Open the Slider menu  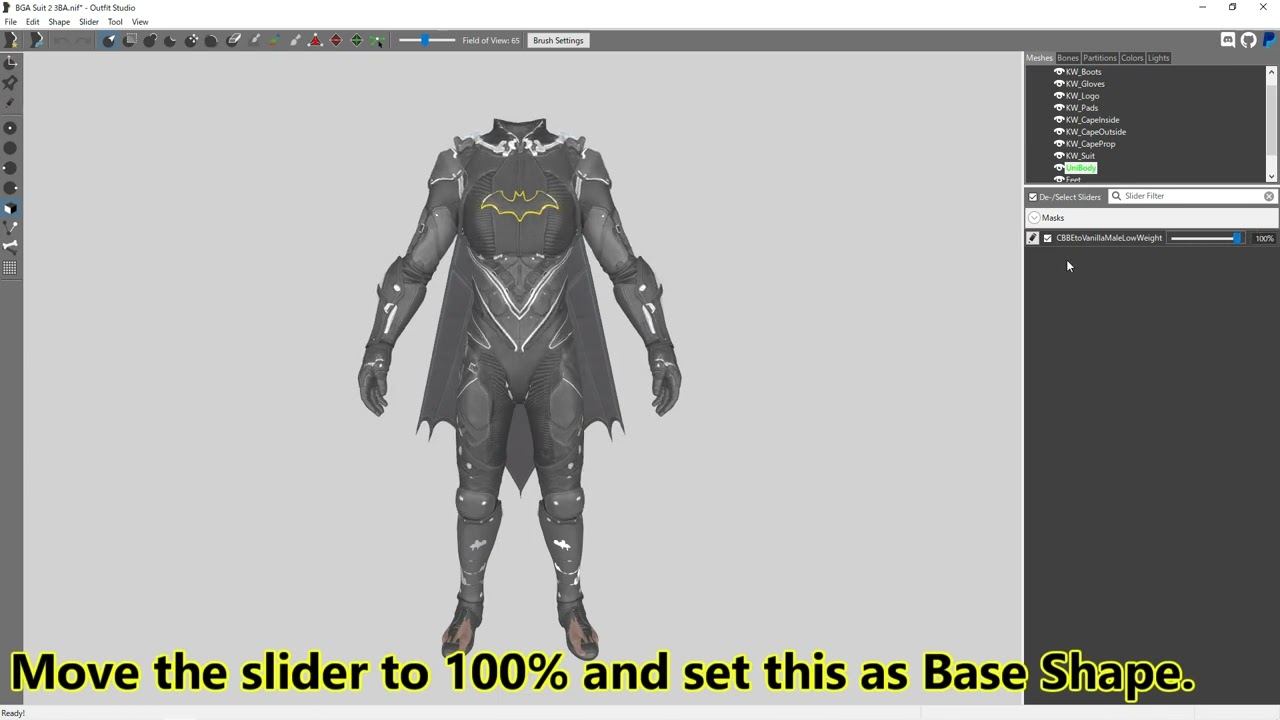(x=89, y=22)
